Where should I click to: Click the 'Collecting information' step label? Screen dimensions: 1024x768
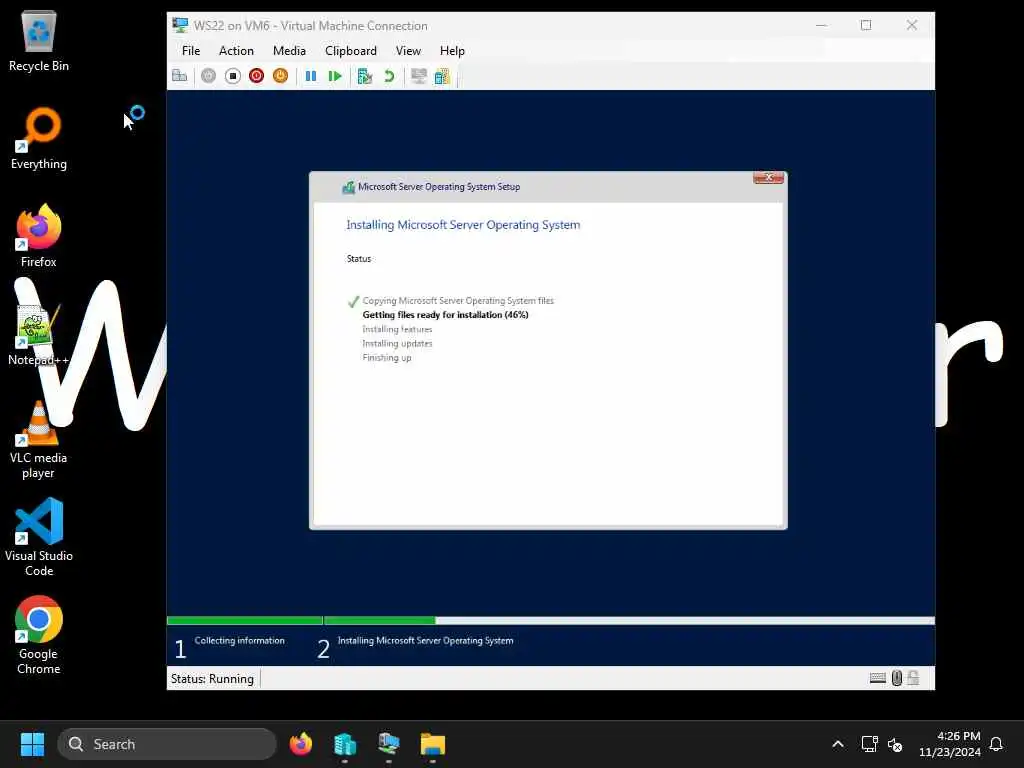pos(240,641)
